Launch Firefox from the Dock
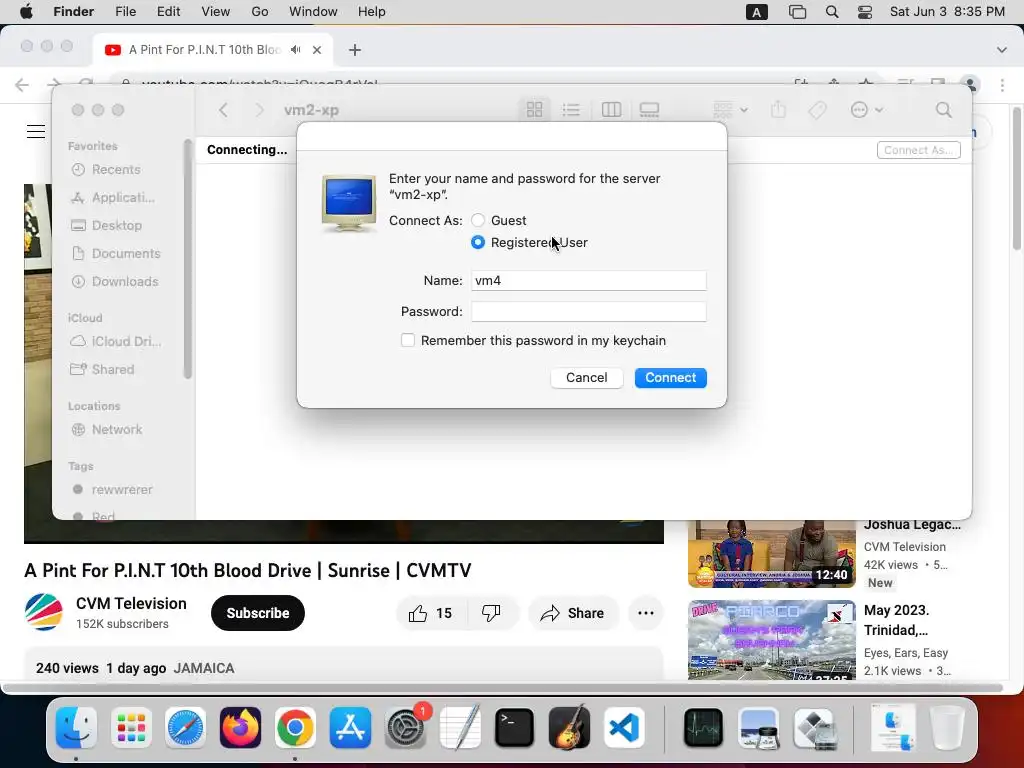The image size is (1024, 768). tap(240, 728)
